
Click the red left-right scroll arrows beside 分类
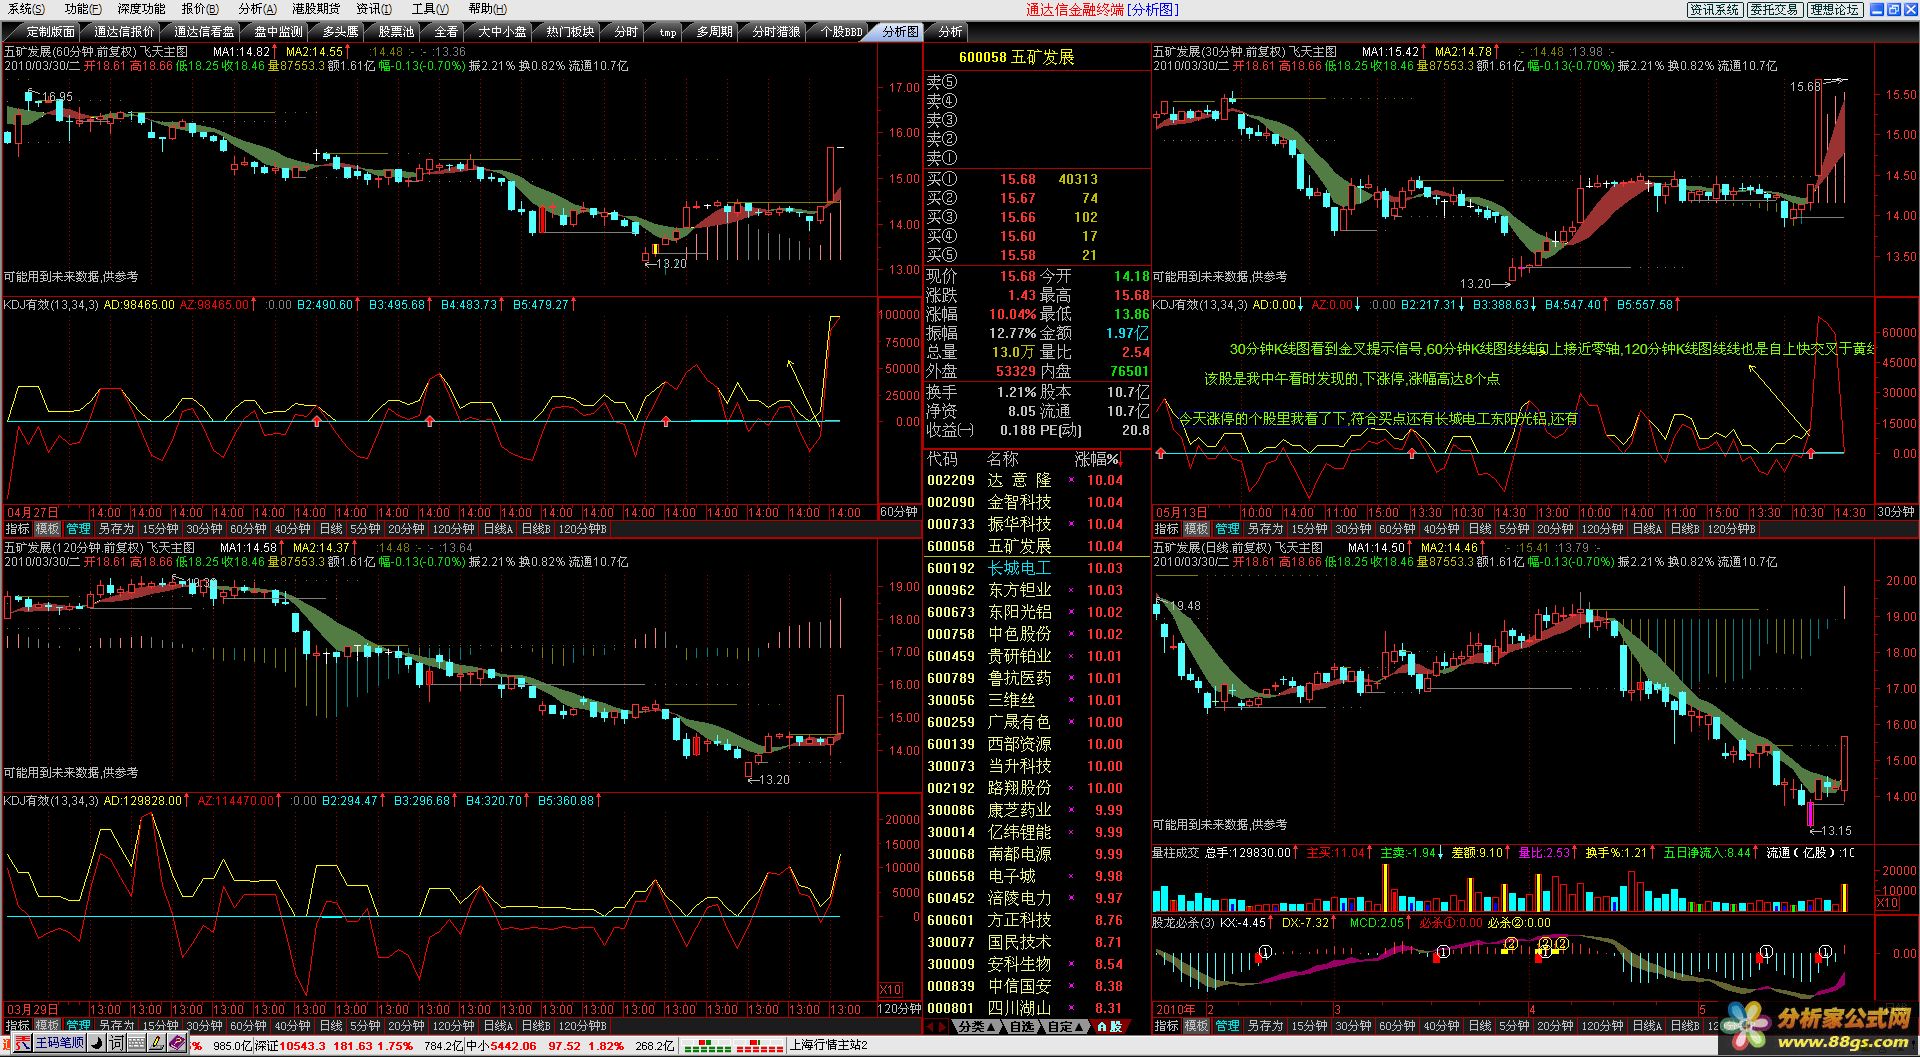(938, 1026)
